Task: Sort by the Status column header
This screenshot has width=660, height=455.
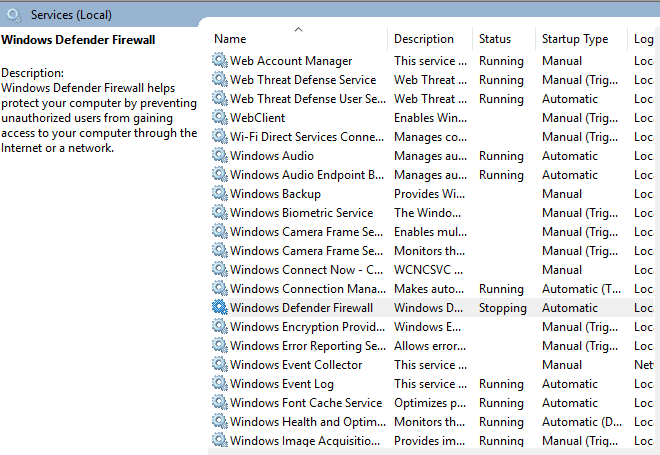Action: [504, 39]
